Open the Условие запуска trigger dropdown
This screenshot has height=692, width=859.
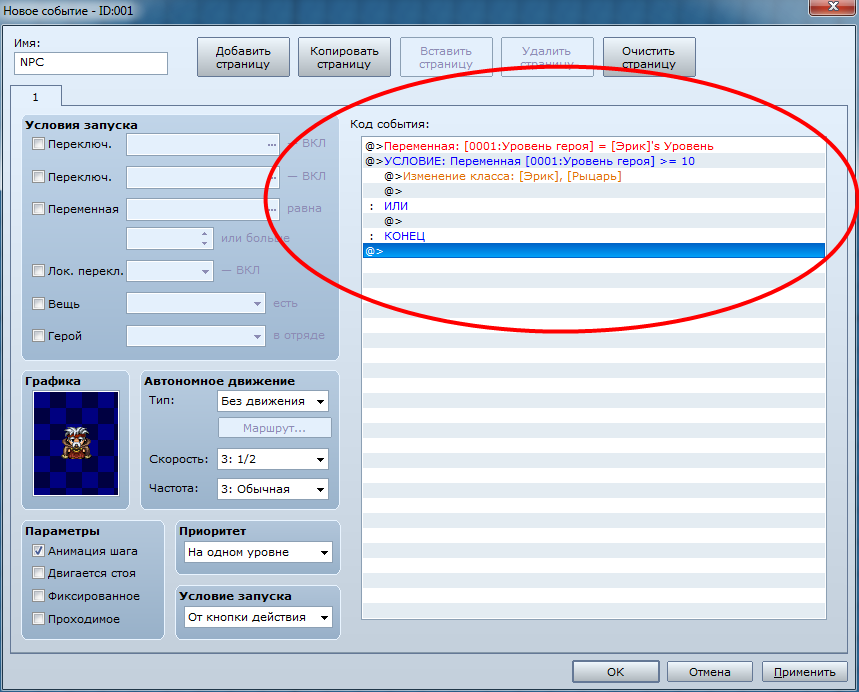[x=258, y=617]
